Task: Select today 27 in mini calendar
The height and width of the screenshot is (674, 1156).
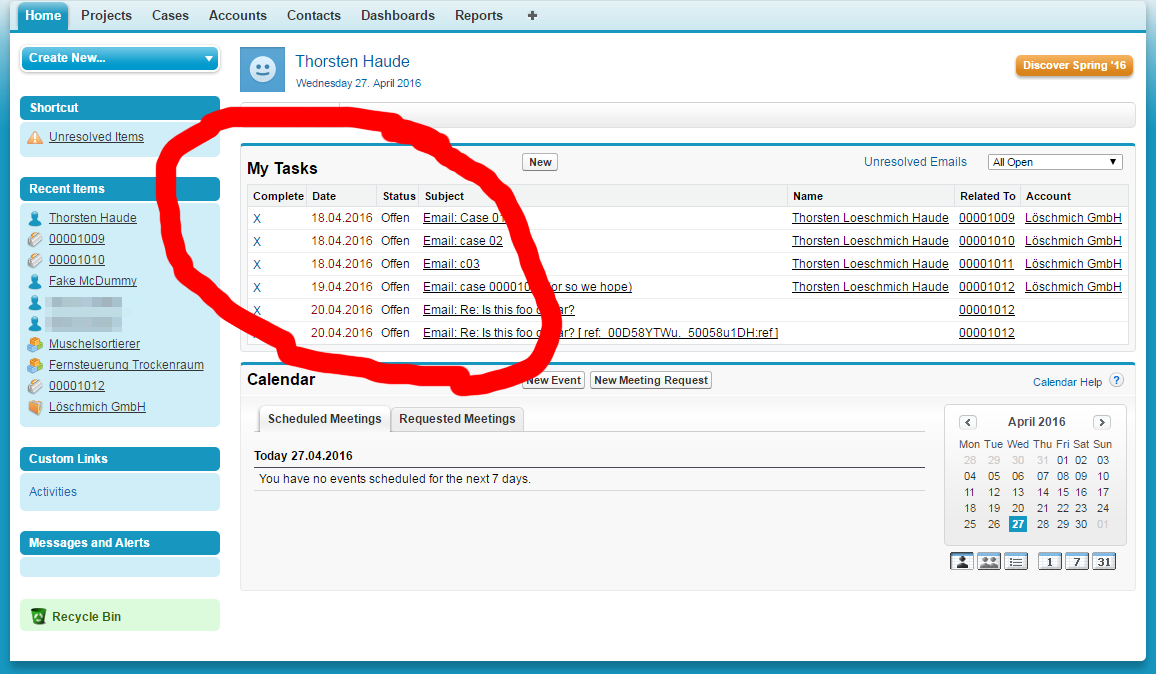Action: pos(1017,524)
